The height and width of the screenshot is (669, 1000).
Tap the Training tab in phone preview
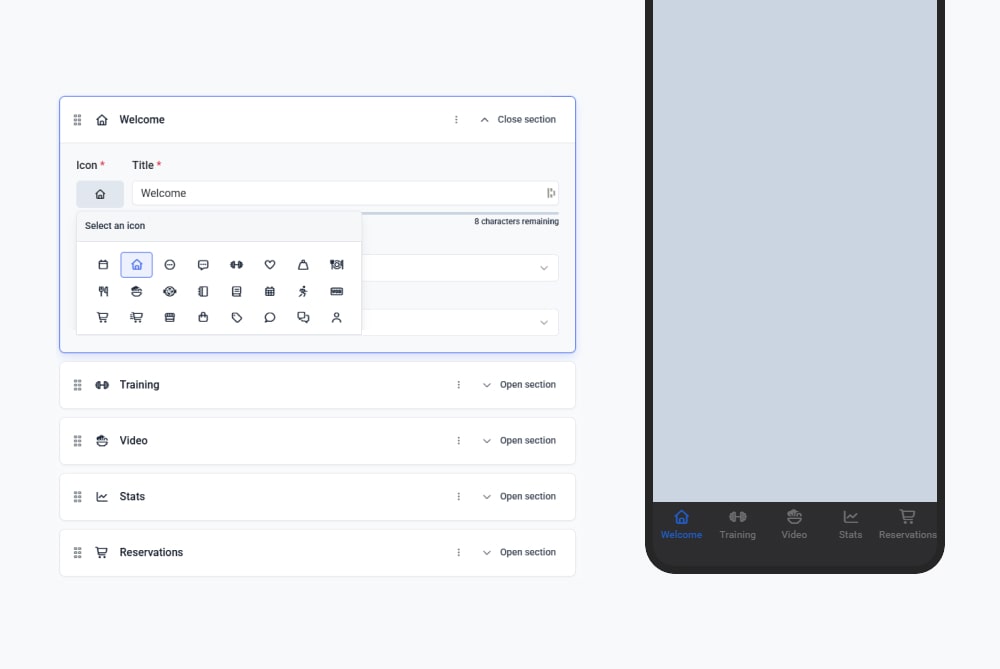coord(738,524)
